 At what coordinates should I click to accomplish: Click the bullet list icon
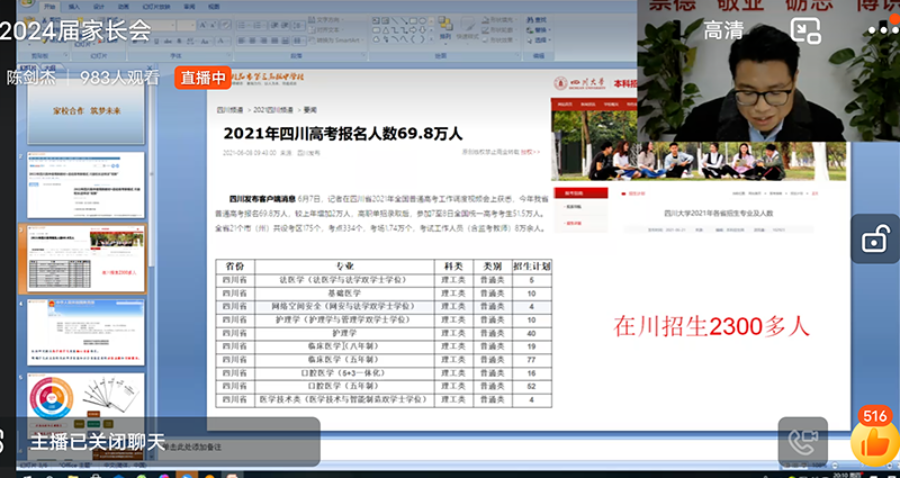click(x=243, y=25)
